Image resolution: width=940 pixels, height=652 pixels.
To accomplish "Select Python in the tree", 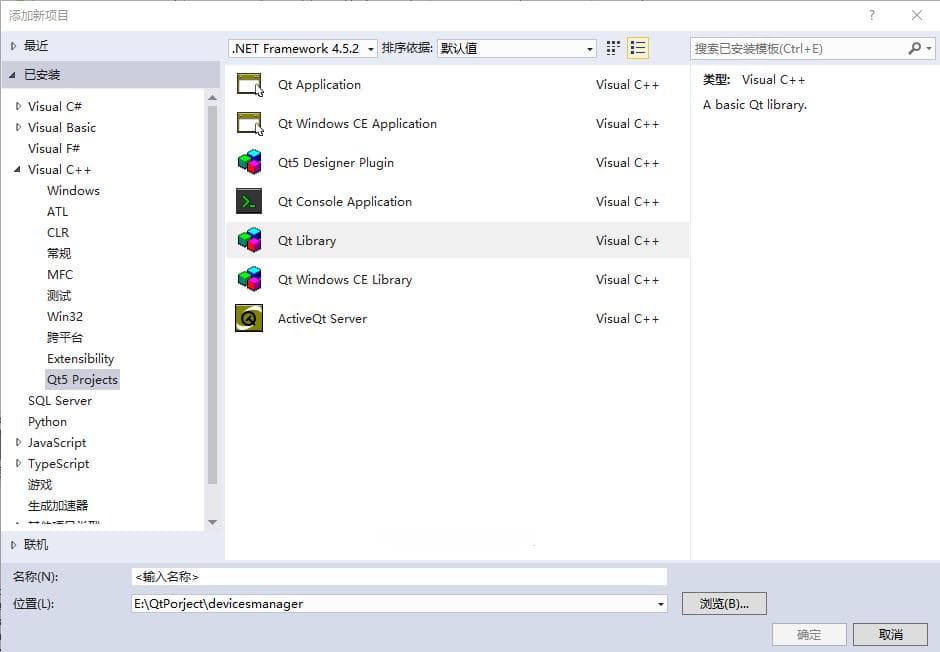I will 47,422.
